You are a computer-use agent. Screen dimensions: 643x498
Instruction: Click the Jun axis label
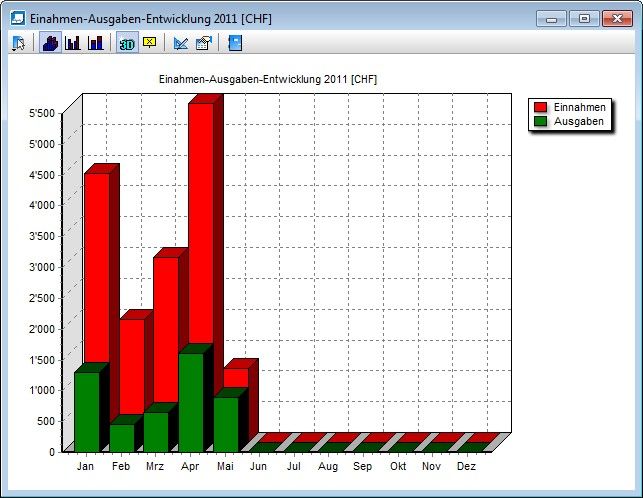coord(258,466)
